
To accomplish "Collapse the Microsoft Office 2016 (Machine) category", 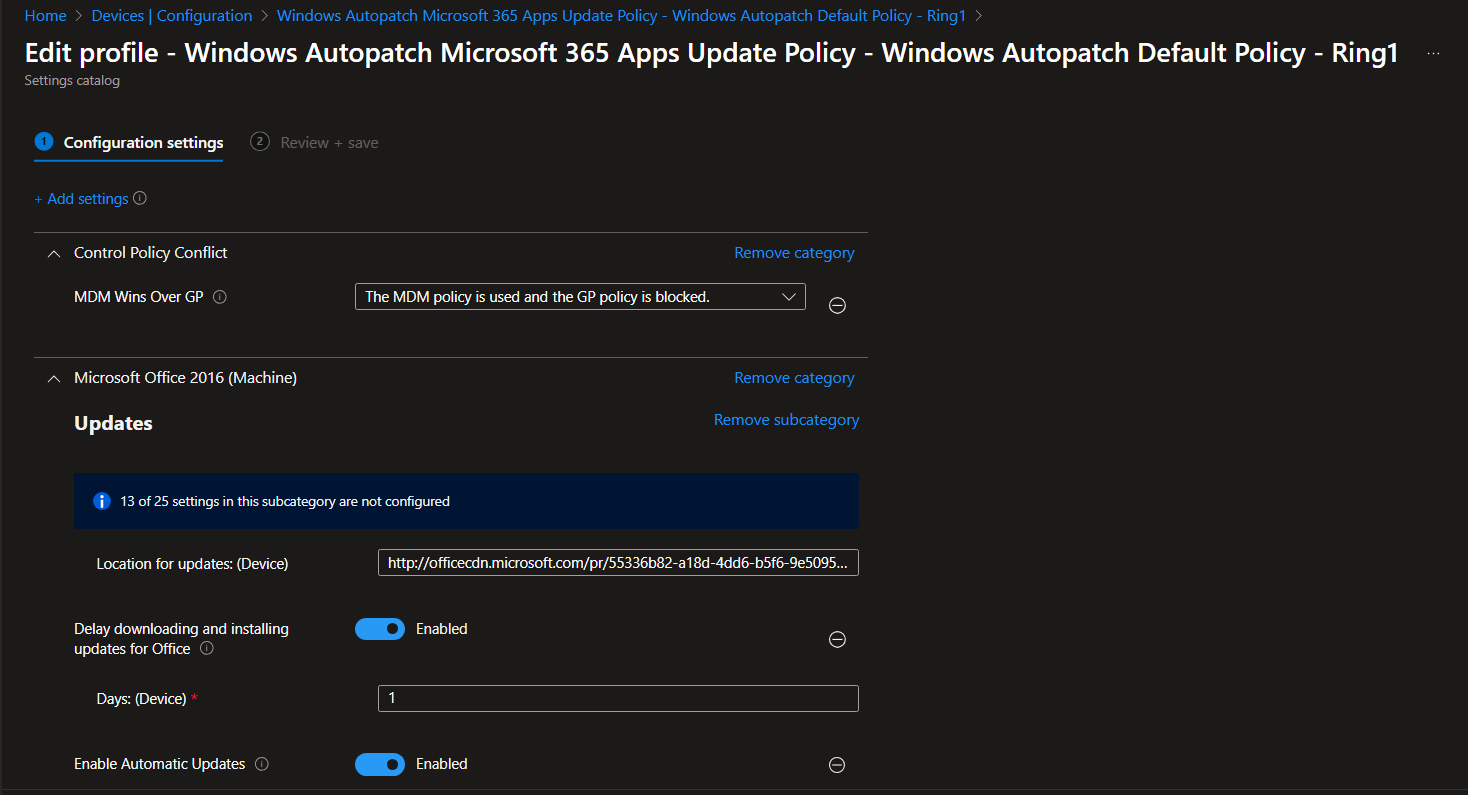I will click(x=53, y=378).
